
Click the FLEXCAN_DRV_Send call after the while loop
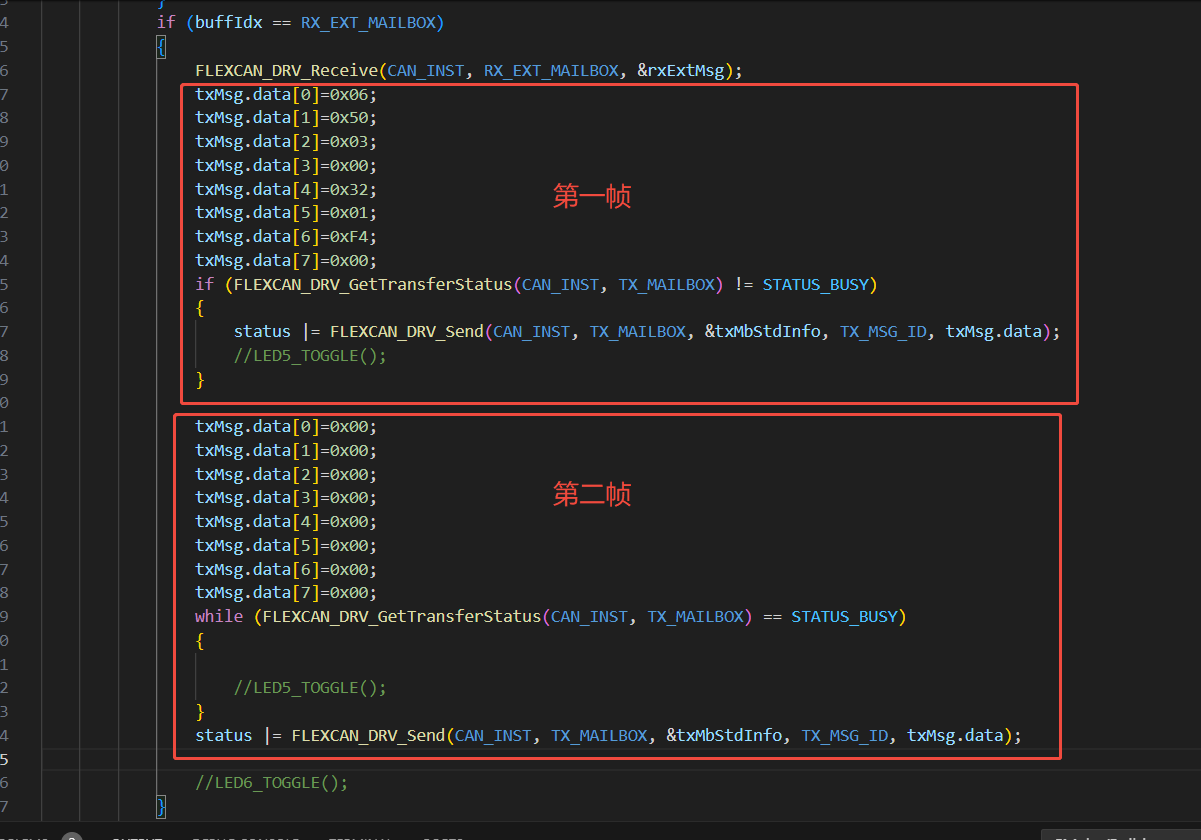(608, 736)
